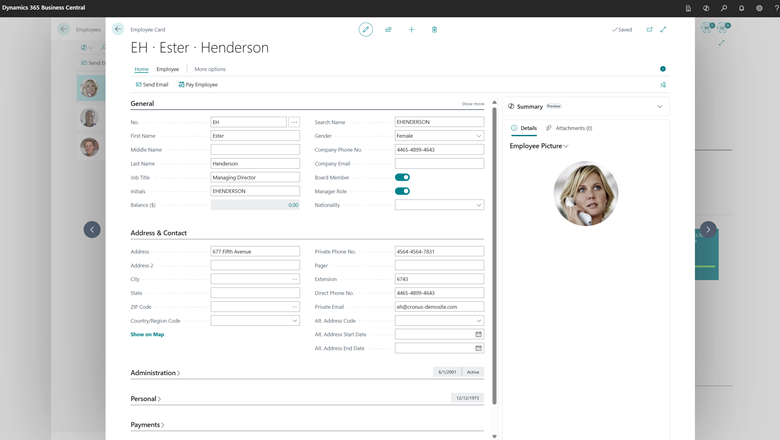The width and height of the screenshot is (780, 440).
Task: Switch to the Details factbox tab
Action: click(524, 128)
